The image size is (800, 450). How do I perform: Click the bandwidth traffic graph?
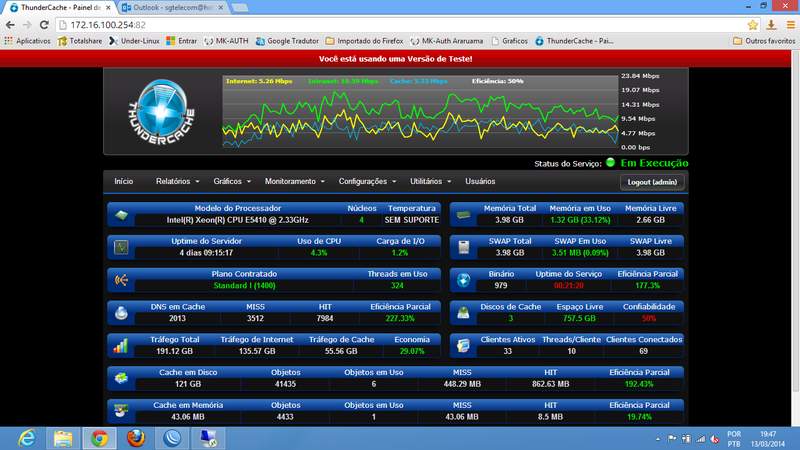tap(420, 111)
